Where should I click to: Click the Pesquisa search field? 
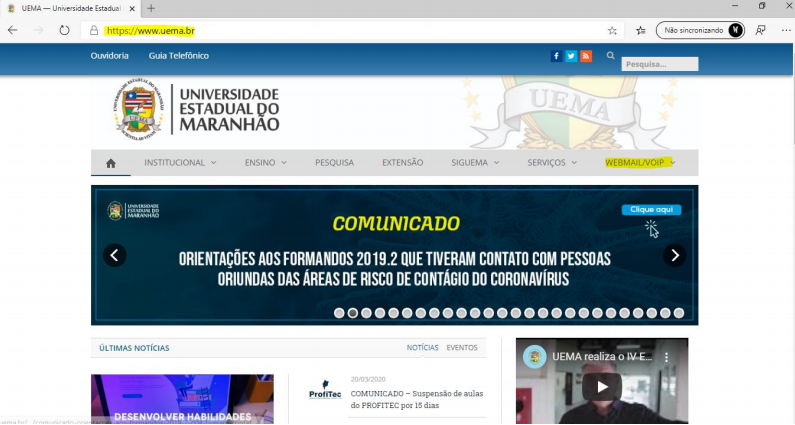[660, 64]
